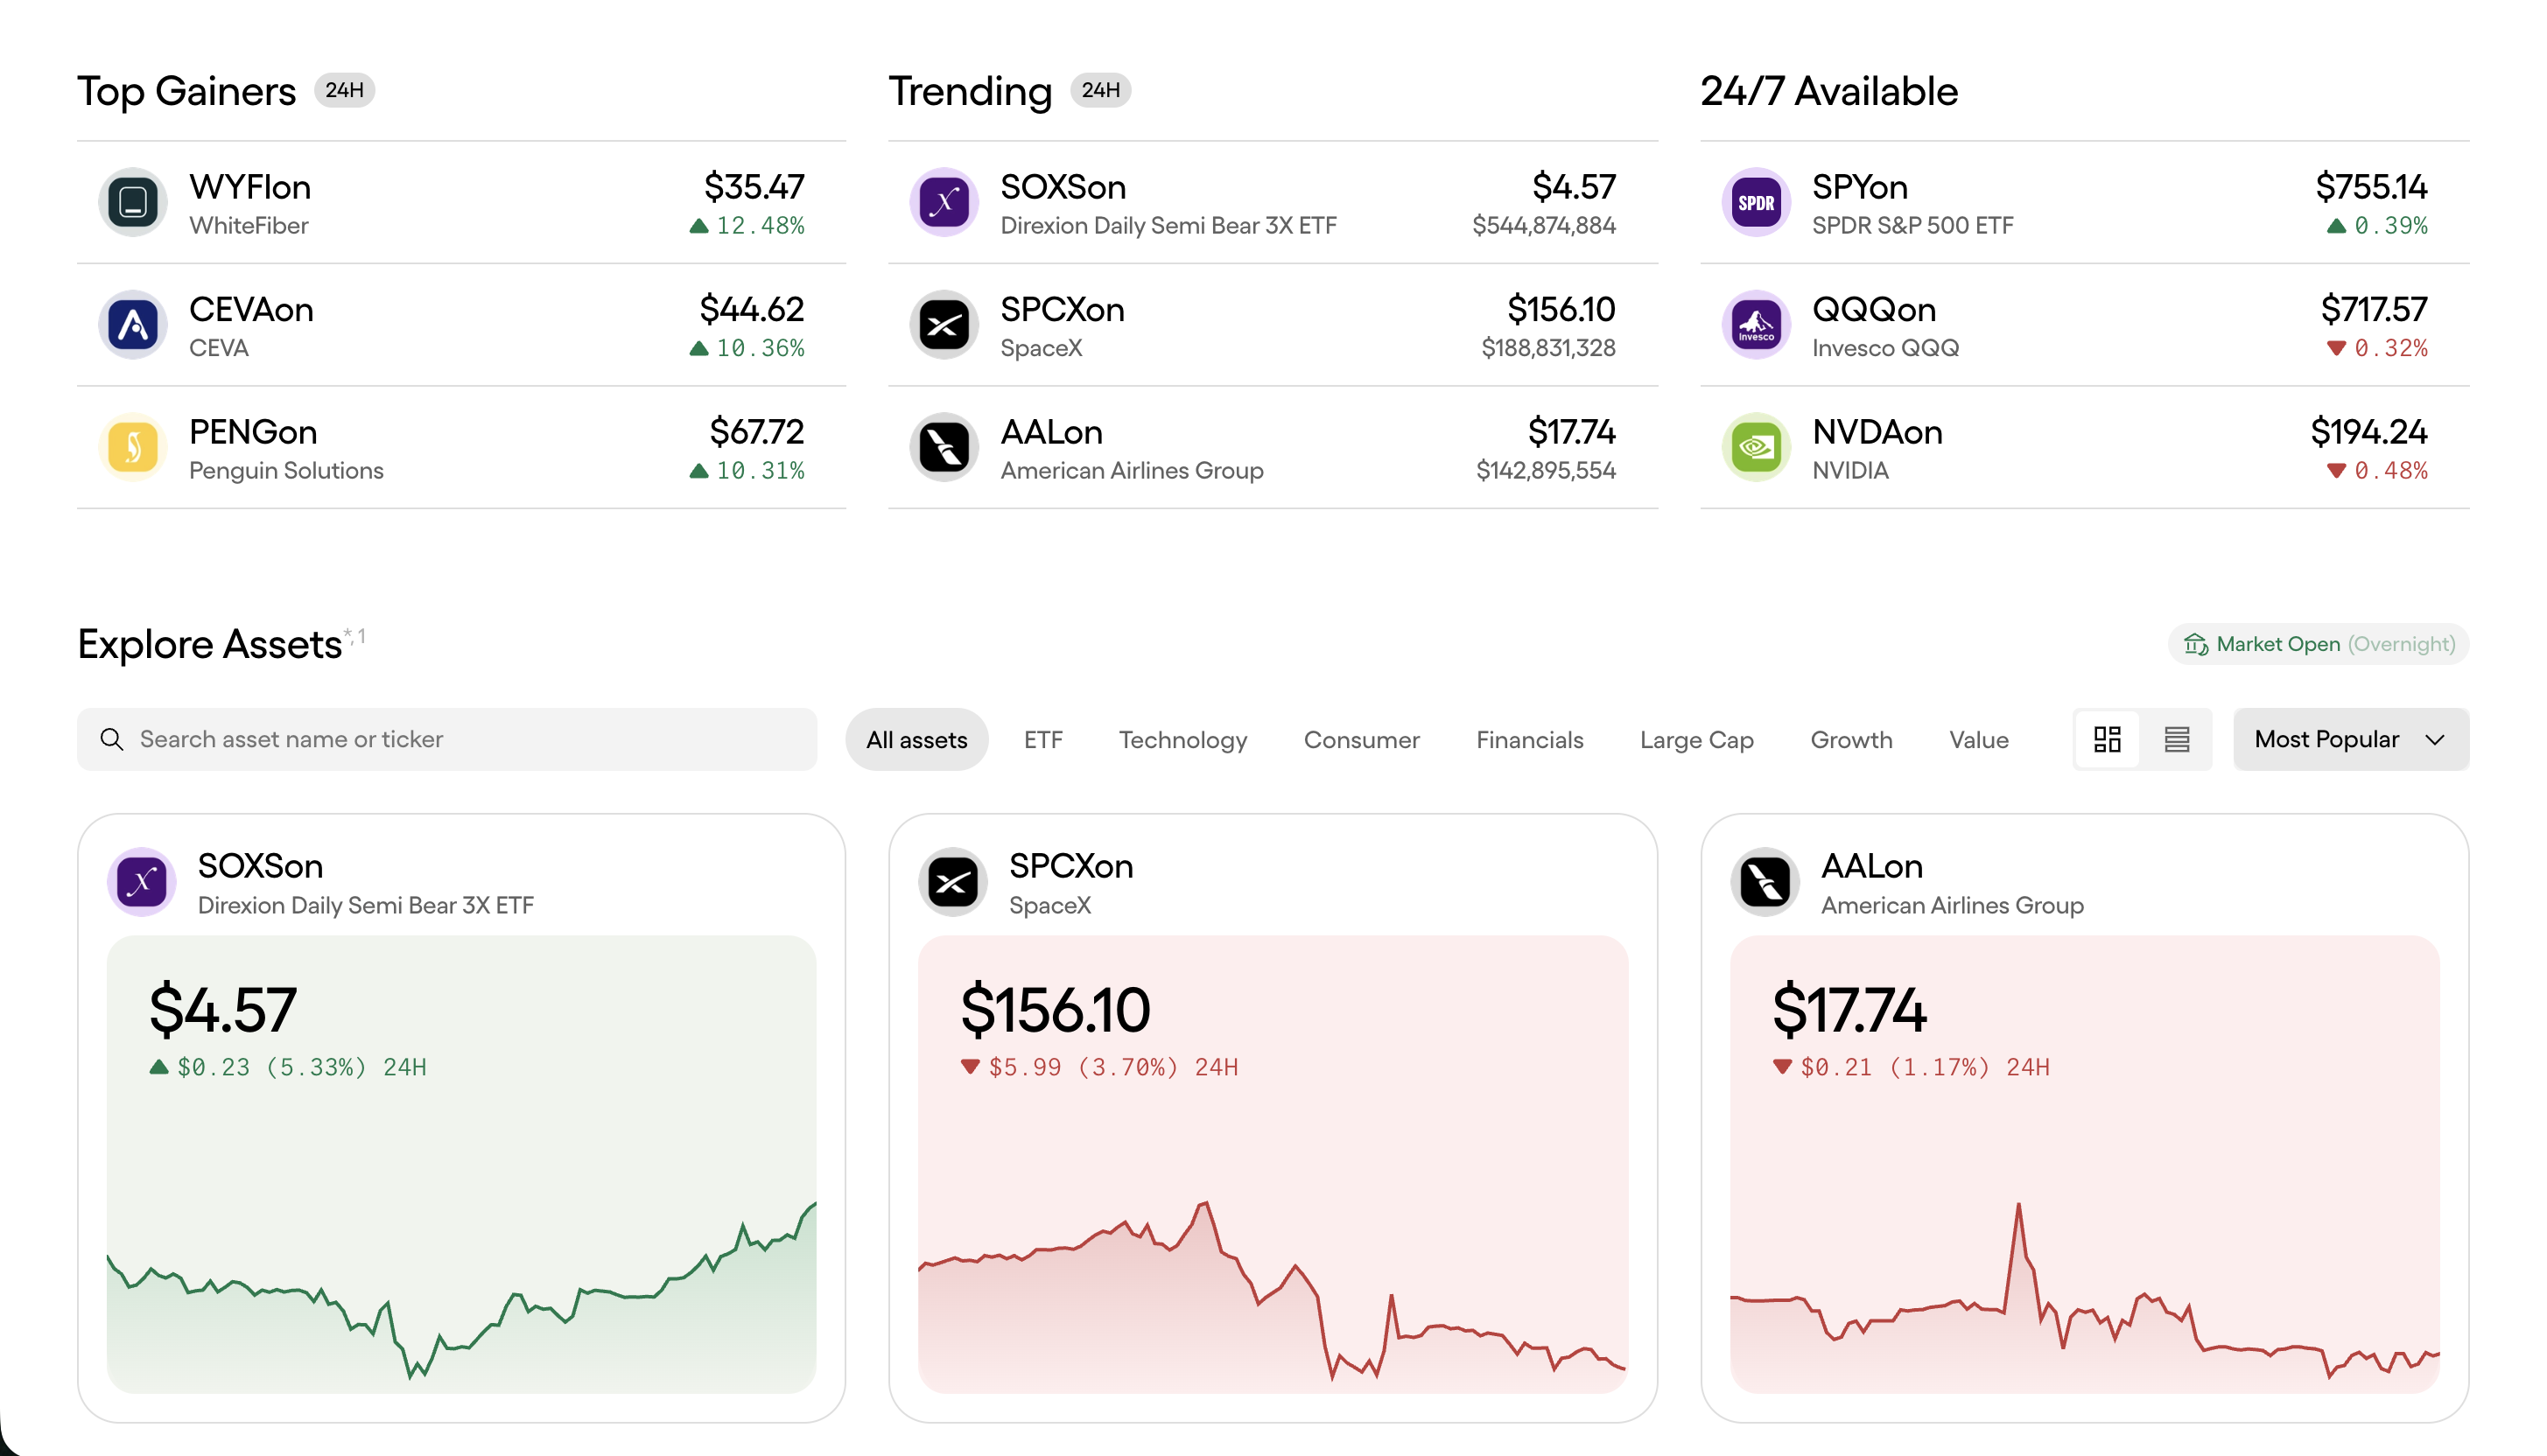Image resolution: width=2547 pixels, height=1456 pixels.
Task: Click the $755.14 SPYon price
Action: tap(2371, 187)
